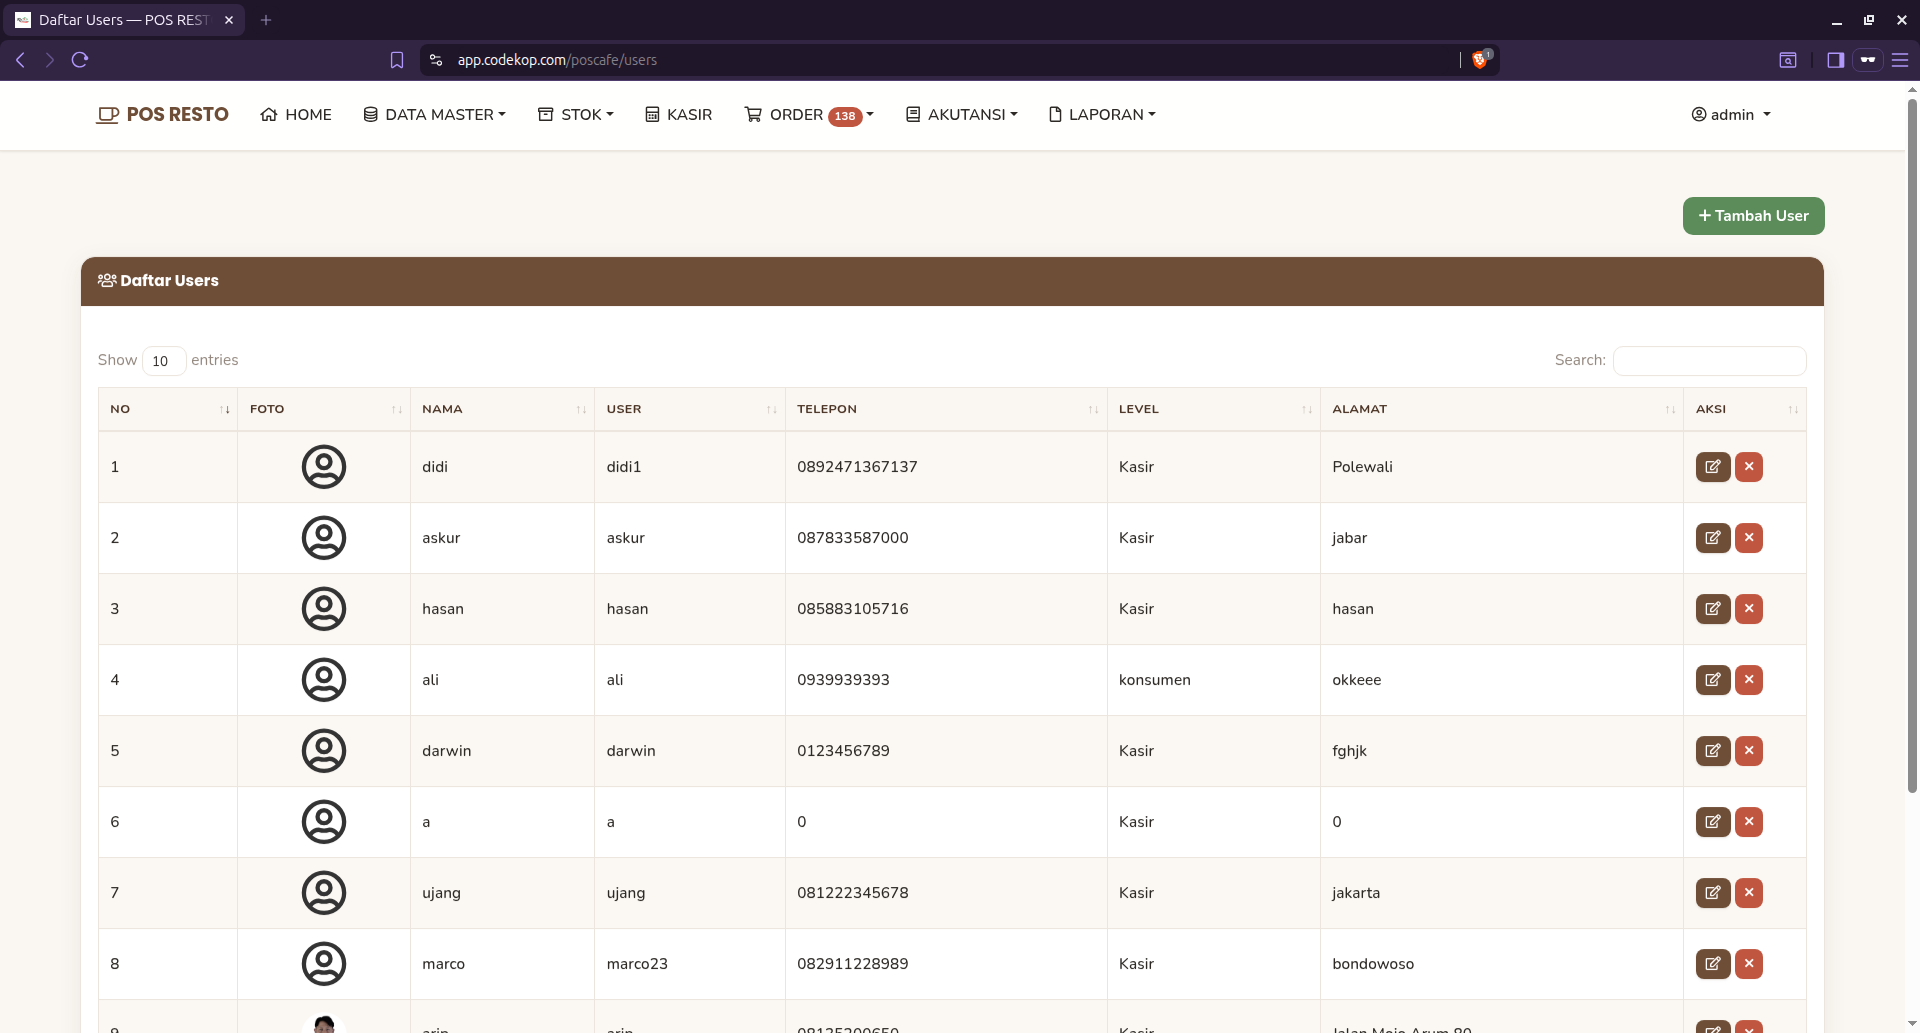Viewport: 1920px width, 1033px height.
Task: Delete the user with phone 0
Action: [1748, 822]
